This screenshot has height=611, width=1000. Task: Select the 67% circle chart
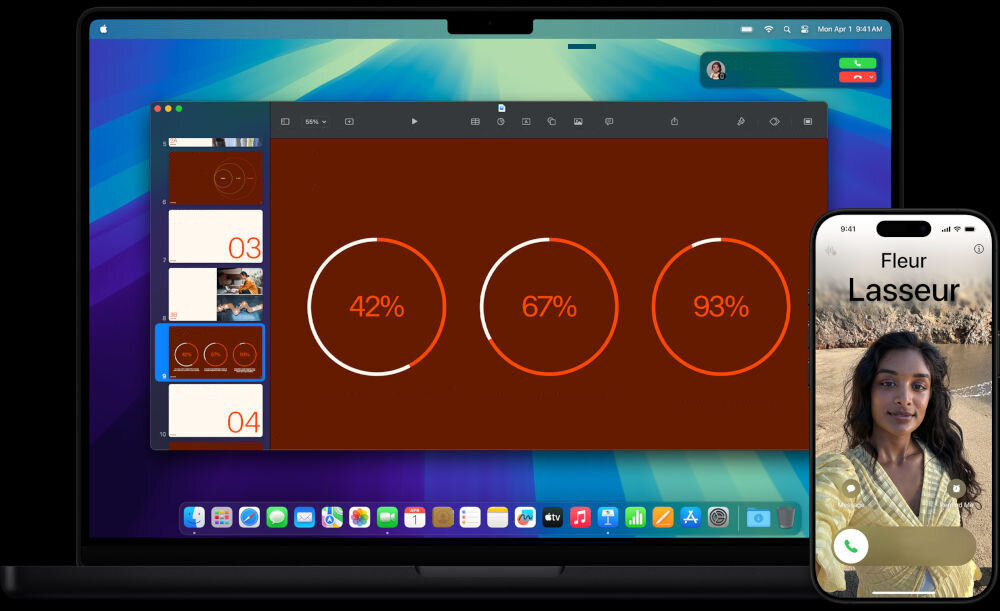[x=549, y=307]
